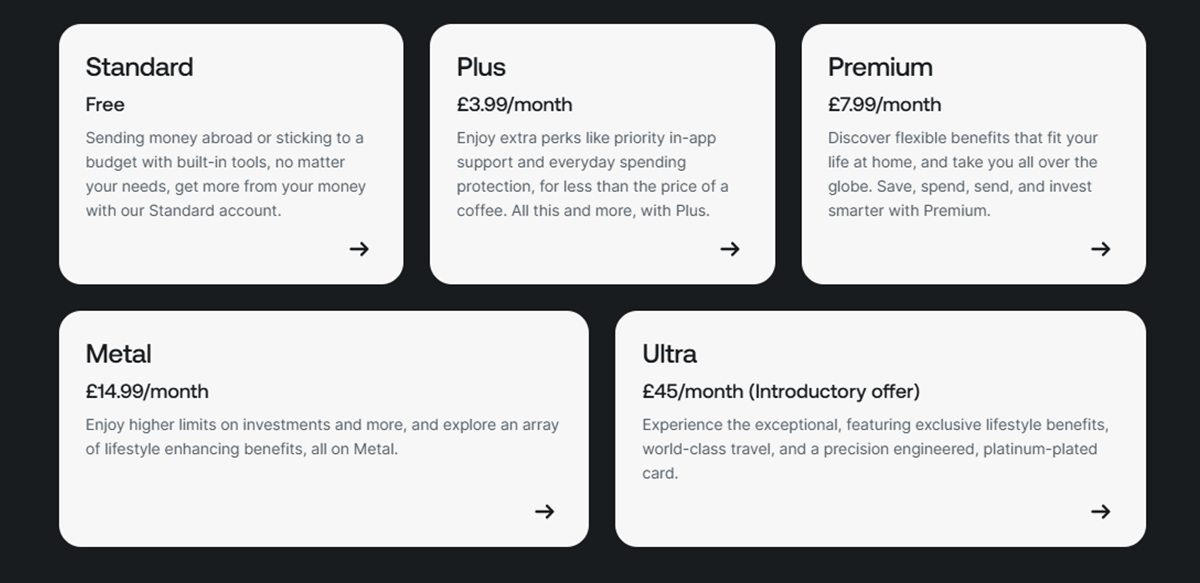This screenshot has height=583, width=1200.
Task: Open the Plus plan card
Action: [x=603, y=153]
